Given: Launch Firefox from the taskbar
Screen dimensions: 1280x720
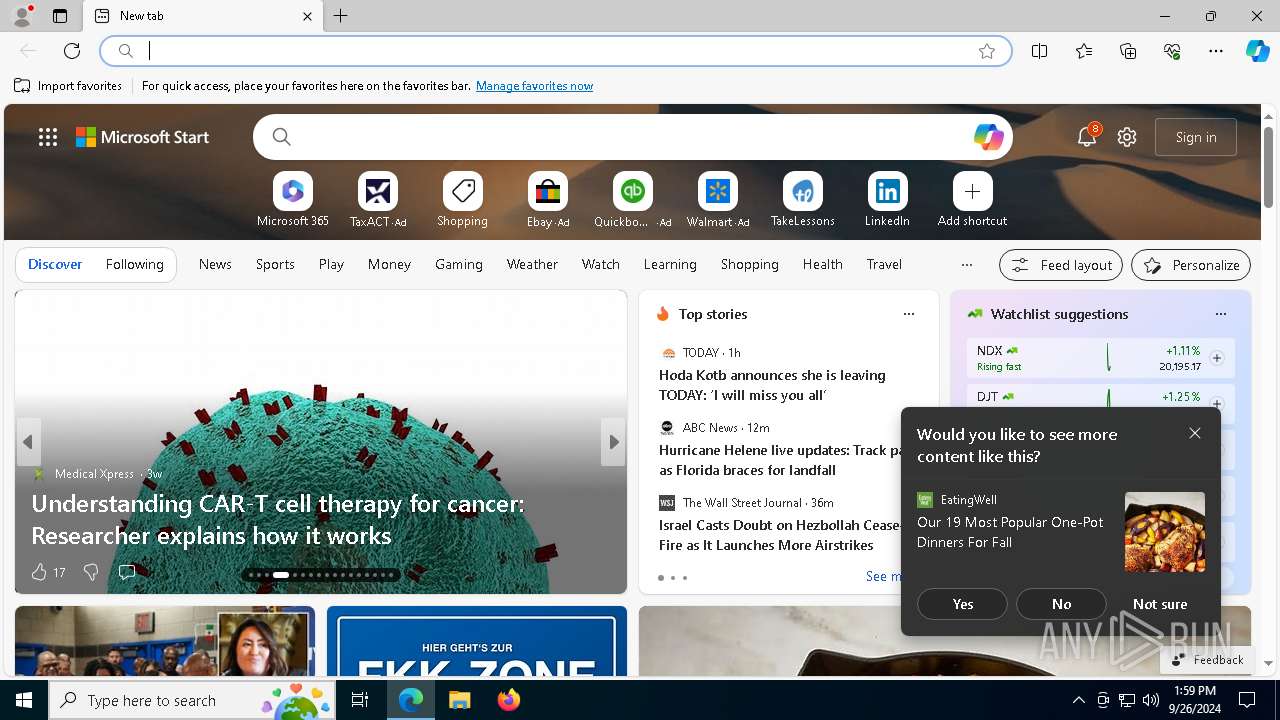Looking at the screenshot, I should pyautogui.click(x=509, y=700).
